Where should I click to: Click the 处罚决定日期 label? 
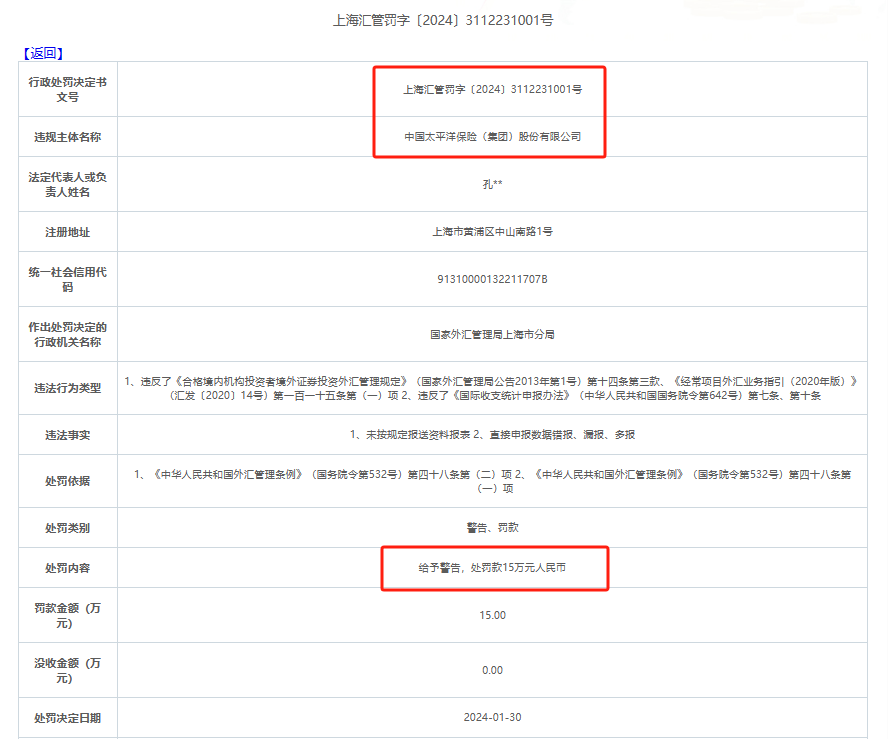[x=67, y=718]
